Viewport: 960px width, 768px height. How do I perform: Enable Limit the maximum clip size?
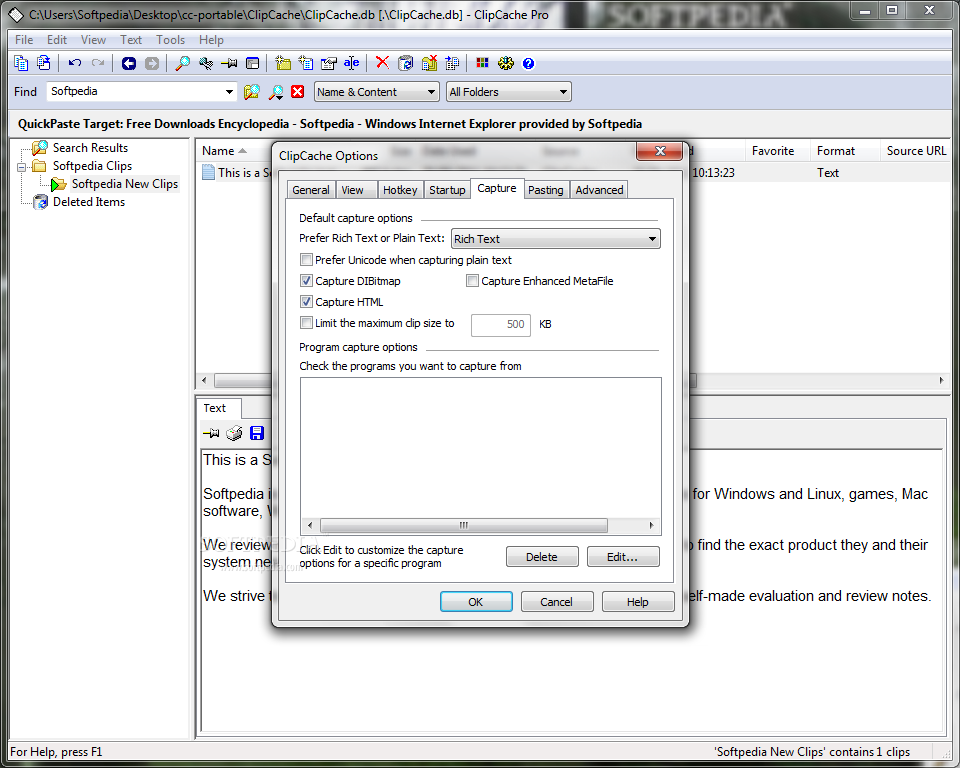coord(306,323)
